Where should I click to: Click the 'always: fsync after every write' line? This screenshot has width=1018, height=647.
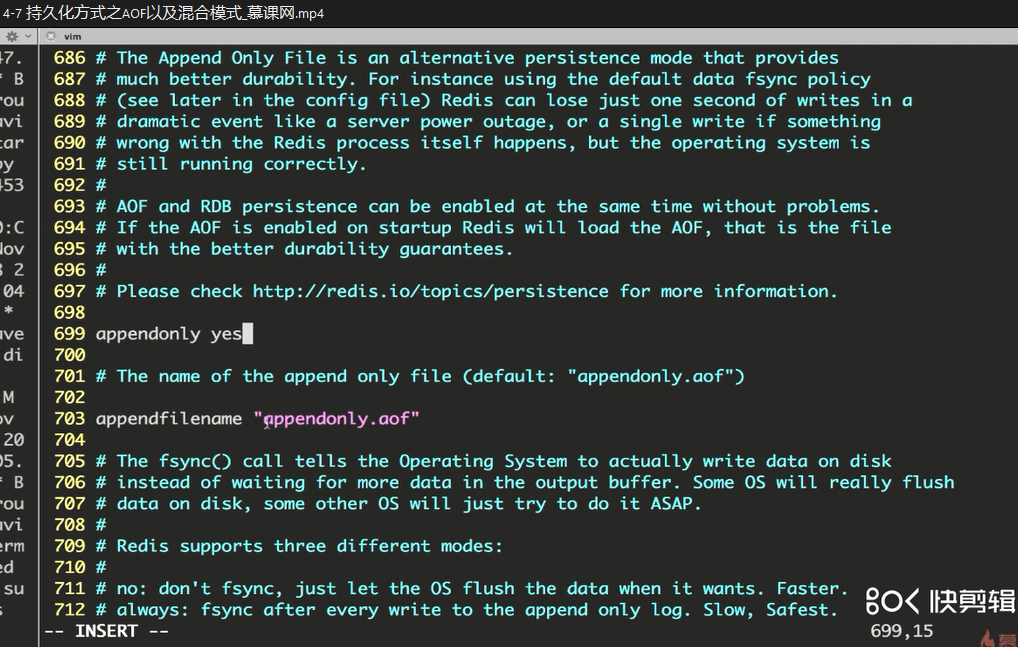(472, 610)
